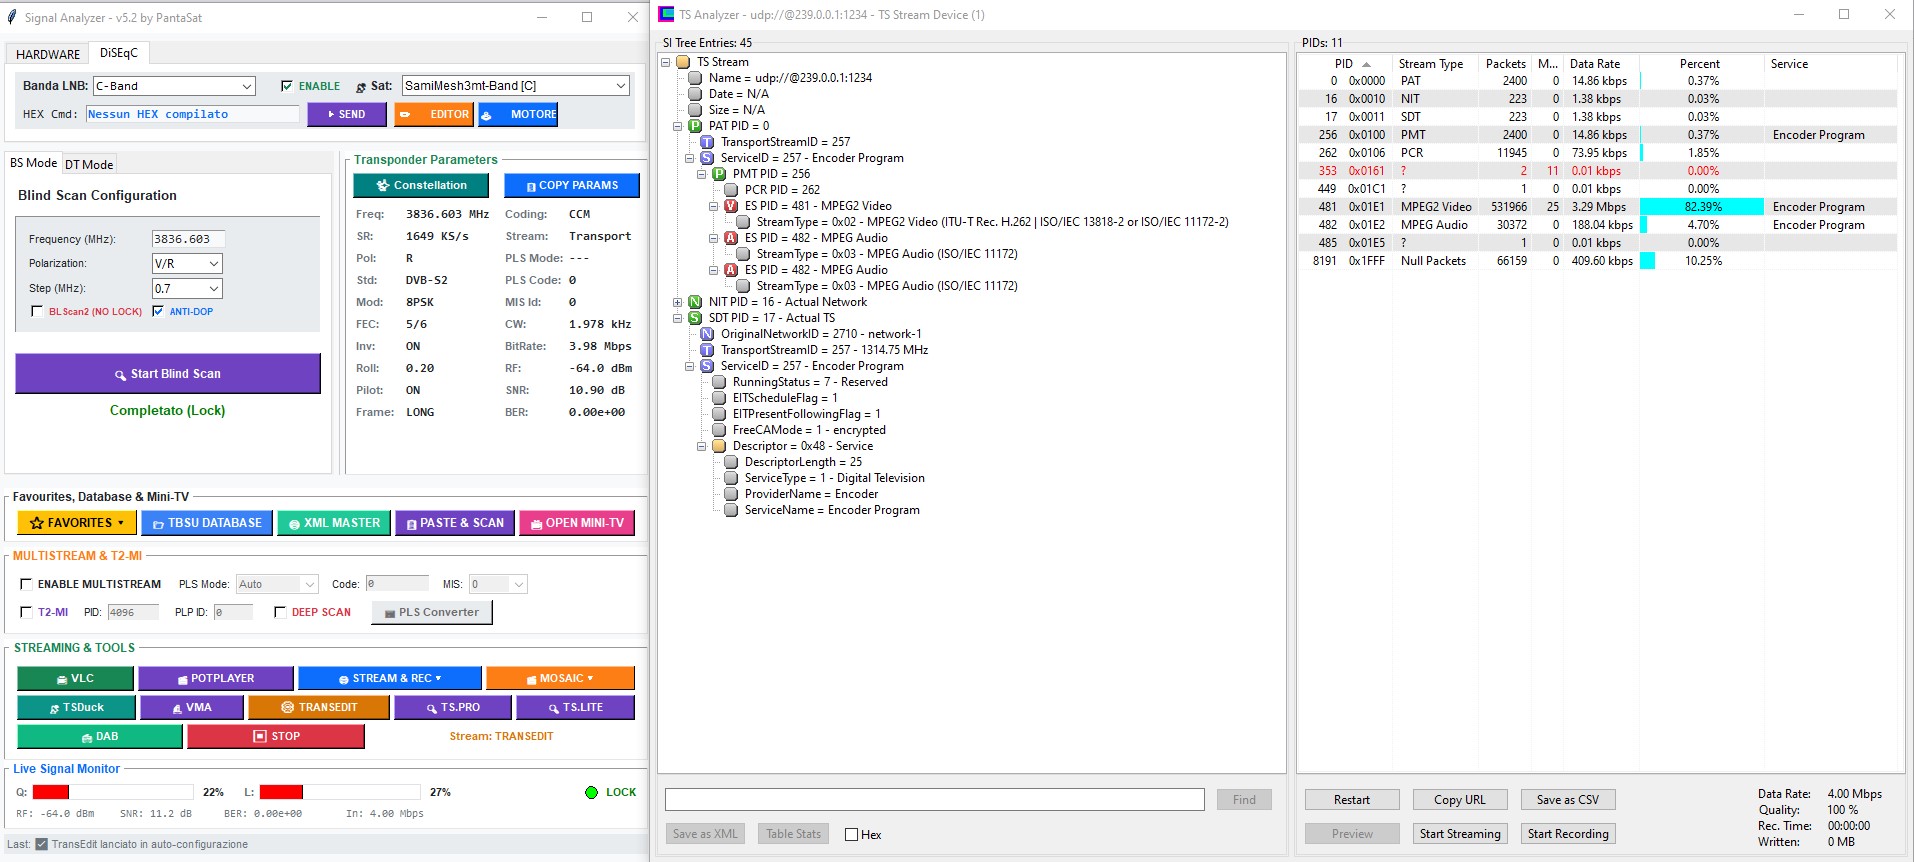Check ENABLE MULTISTREAM

pyautogui.click(x=26, y=584)
